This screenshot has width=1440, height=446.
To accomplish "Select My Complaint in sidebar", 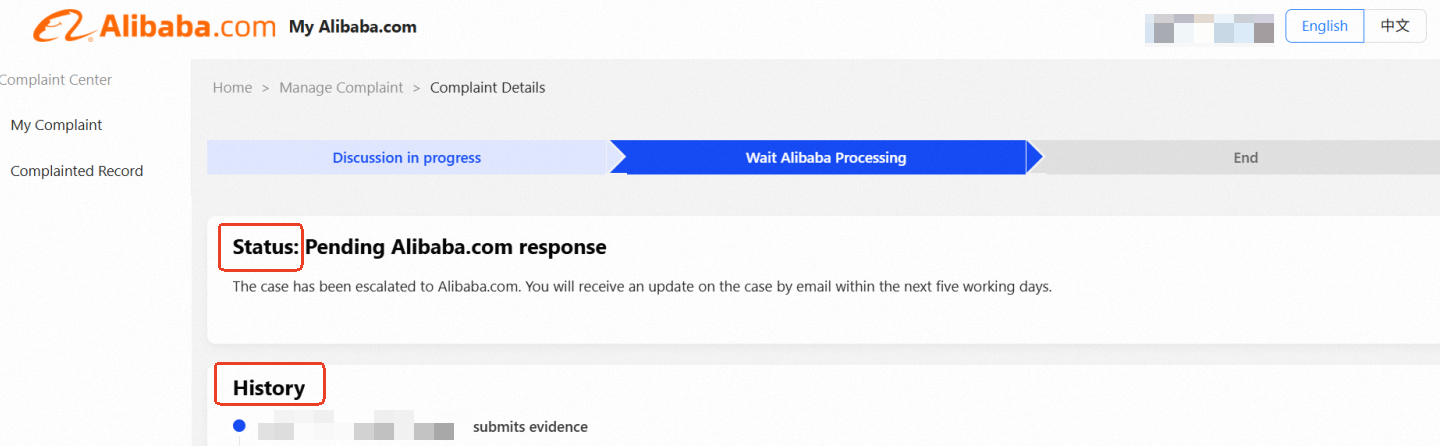I will [56, 125].
